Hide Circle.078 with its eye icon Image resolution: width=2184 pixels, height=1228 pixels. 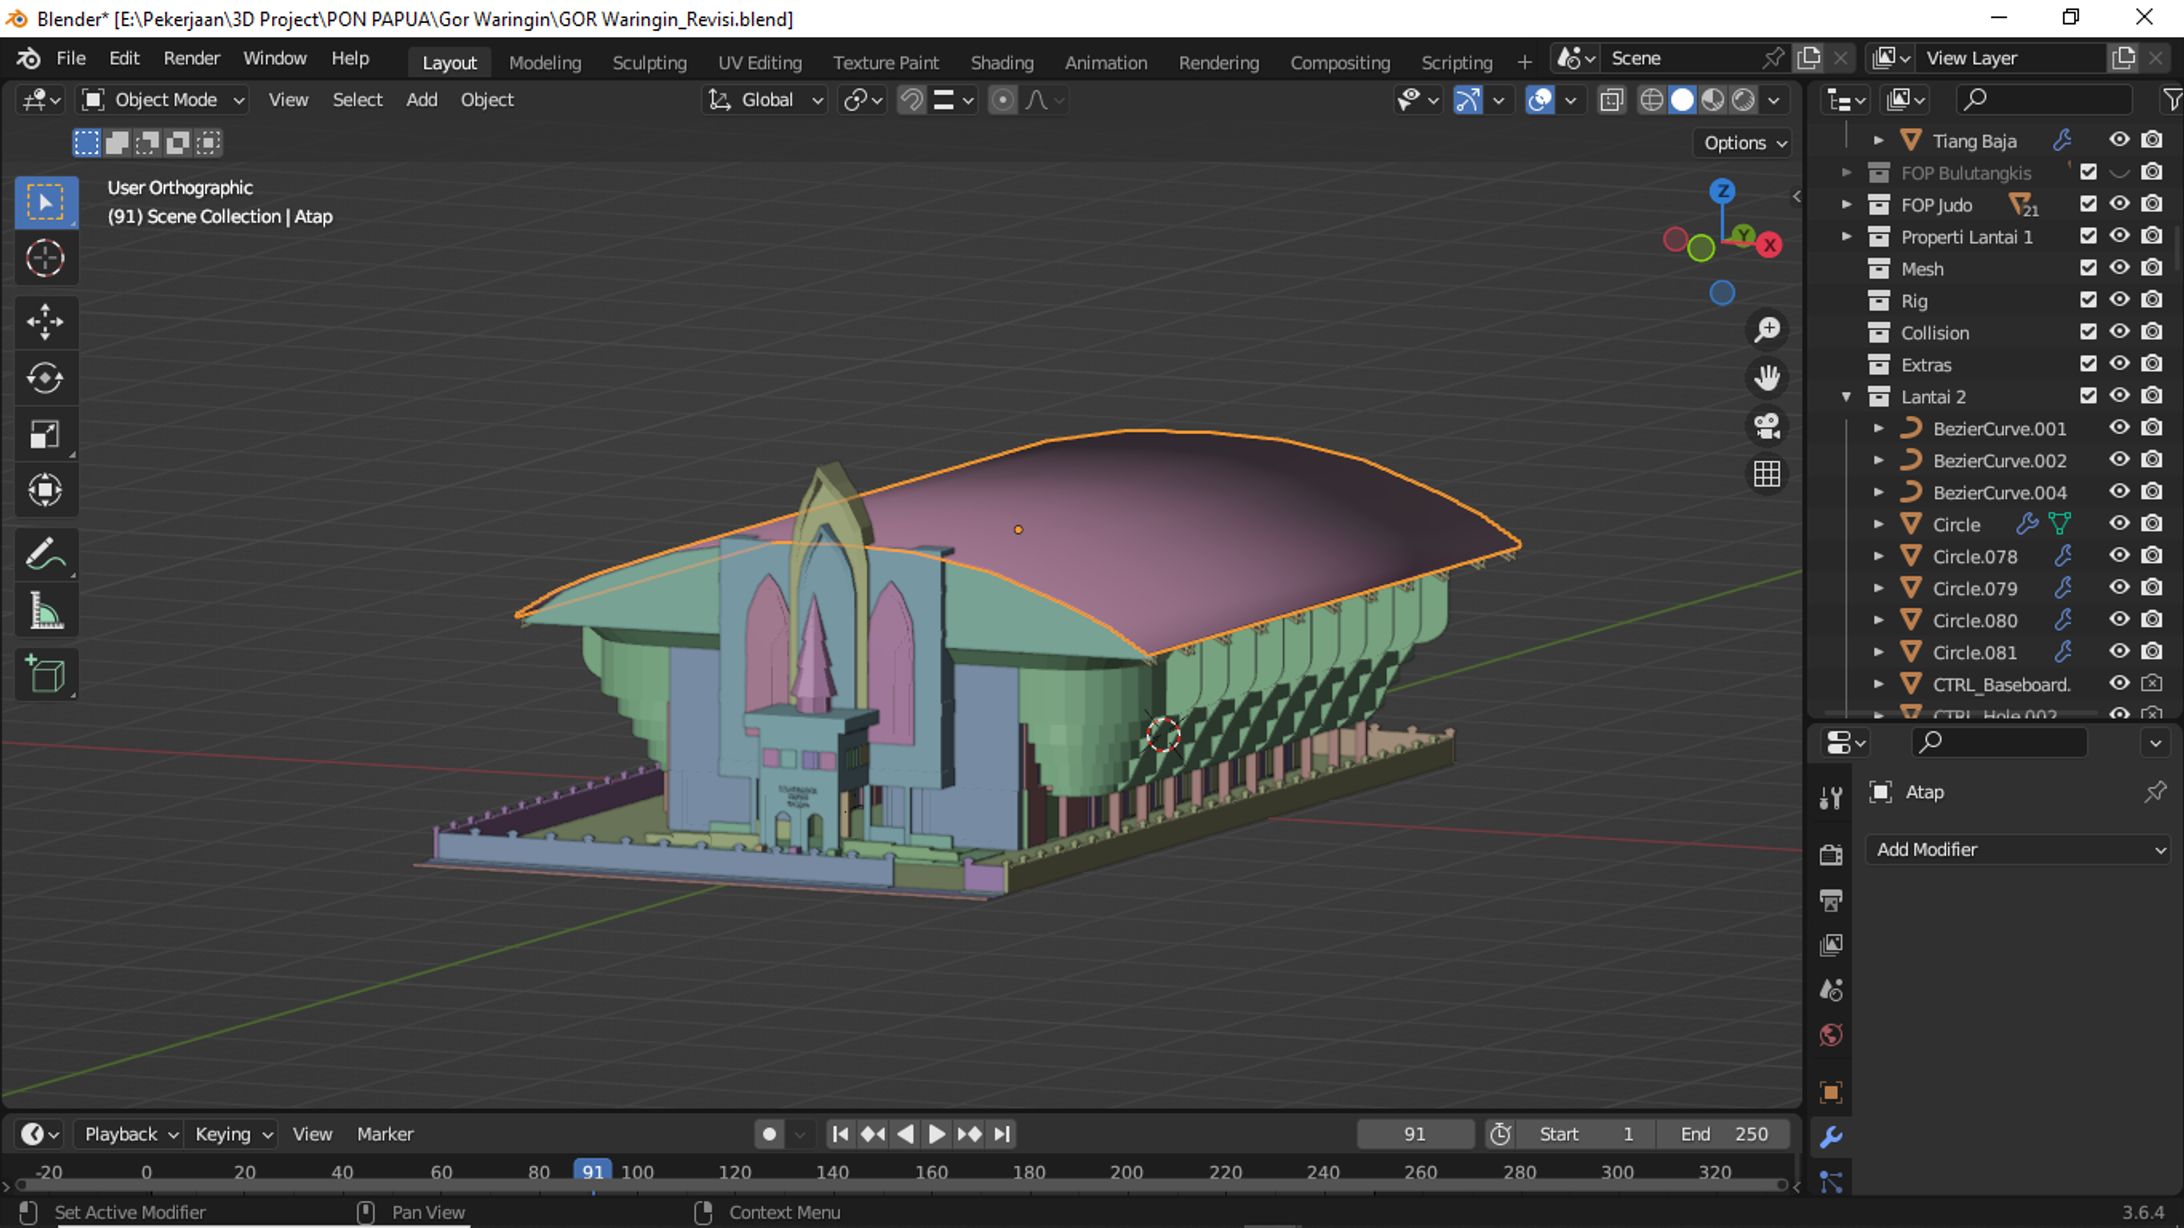[2118, 556]
